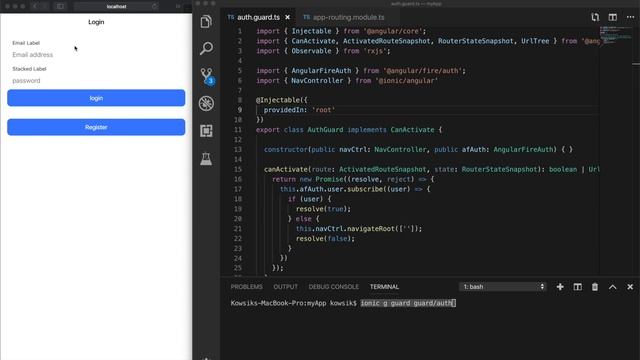
Task: Click 'AngularFireAuth' import on line 5
Action: tap(321, 71)
